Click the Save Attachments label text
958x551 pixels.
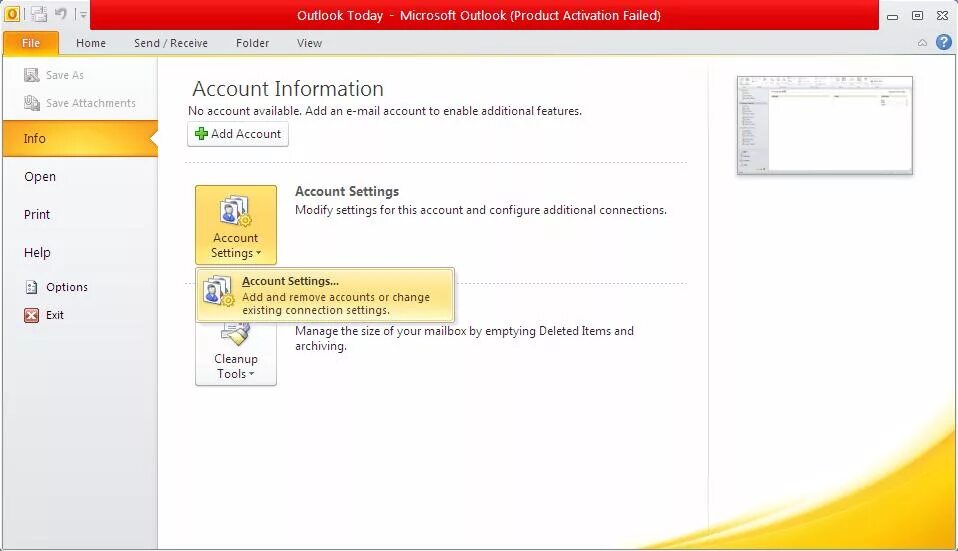91,103
